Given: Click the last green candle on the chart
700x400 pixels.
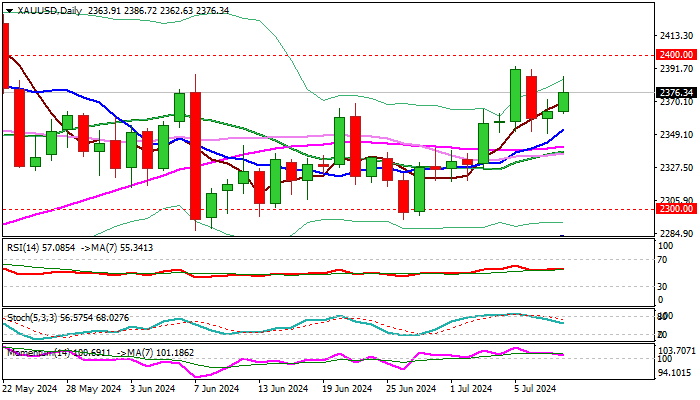Looking at the screenshot, I should (x=564, y=101).
